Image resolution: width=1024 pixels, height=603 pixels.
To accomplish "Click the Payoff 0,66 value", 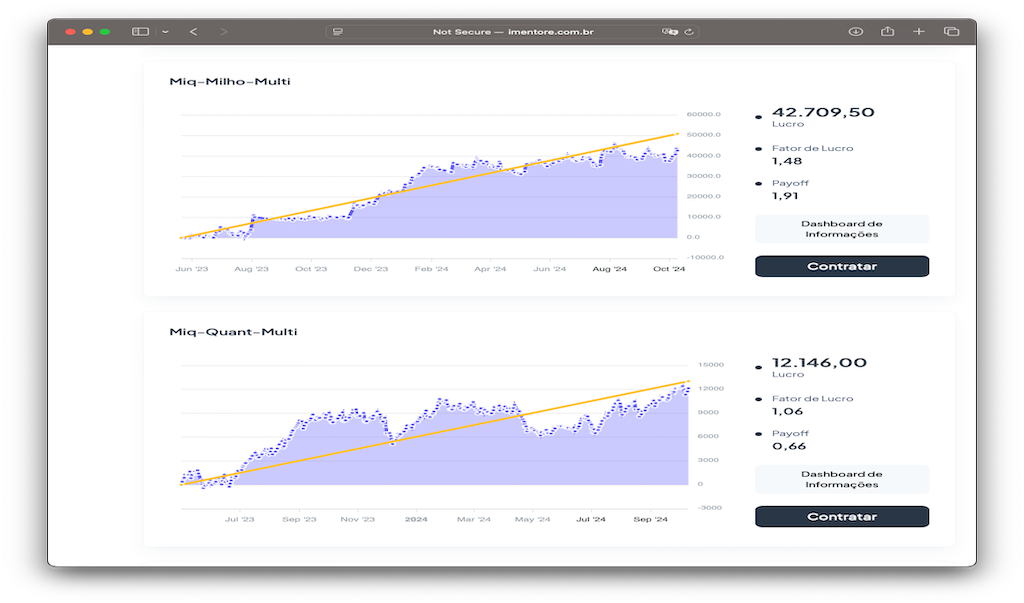I will [x=789, y=446].
